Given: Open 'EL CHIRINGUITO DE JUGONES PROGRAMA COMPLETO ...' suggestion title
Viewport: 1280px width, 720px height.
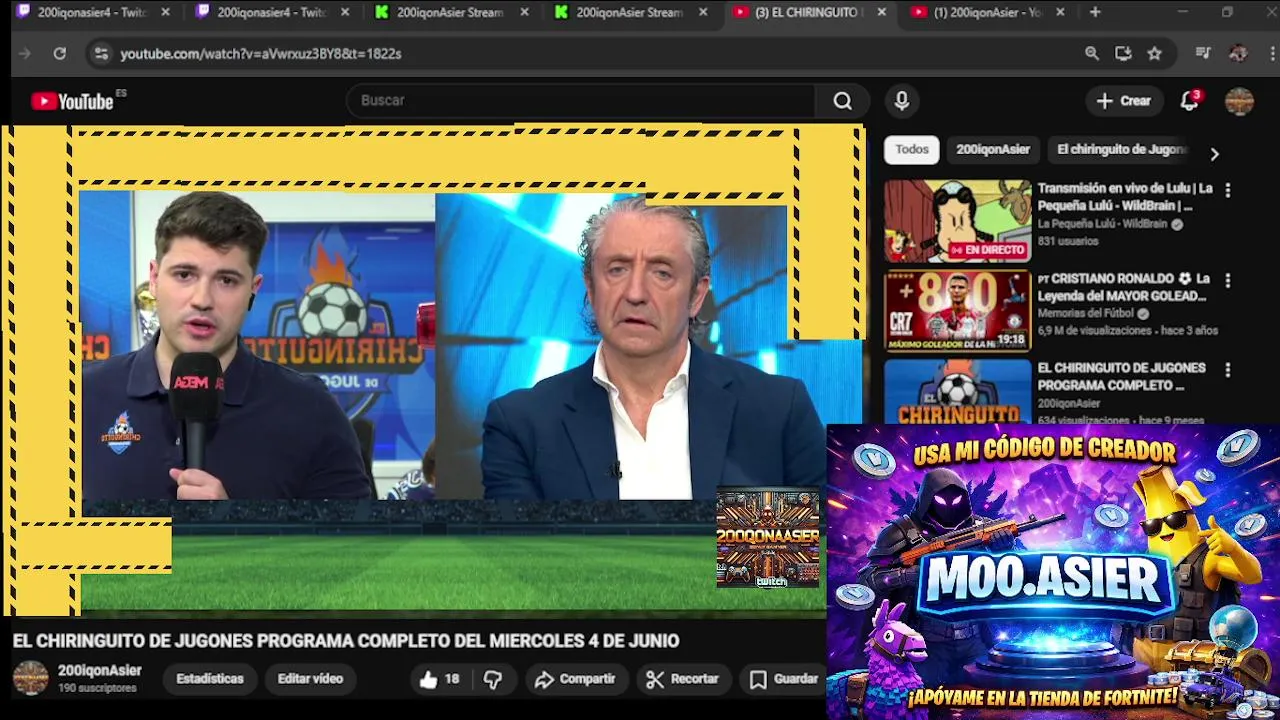Looking at the screenshot, I should coord(1121,377).
